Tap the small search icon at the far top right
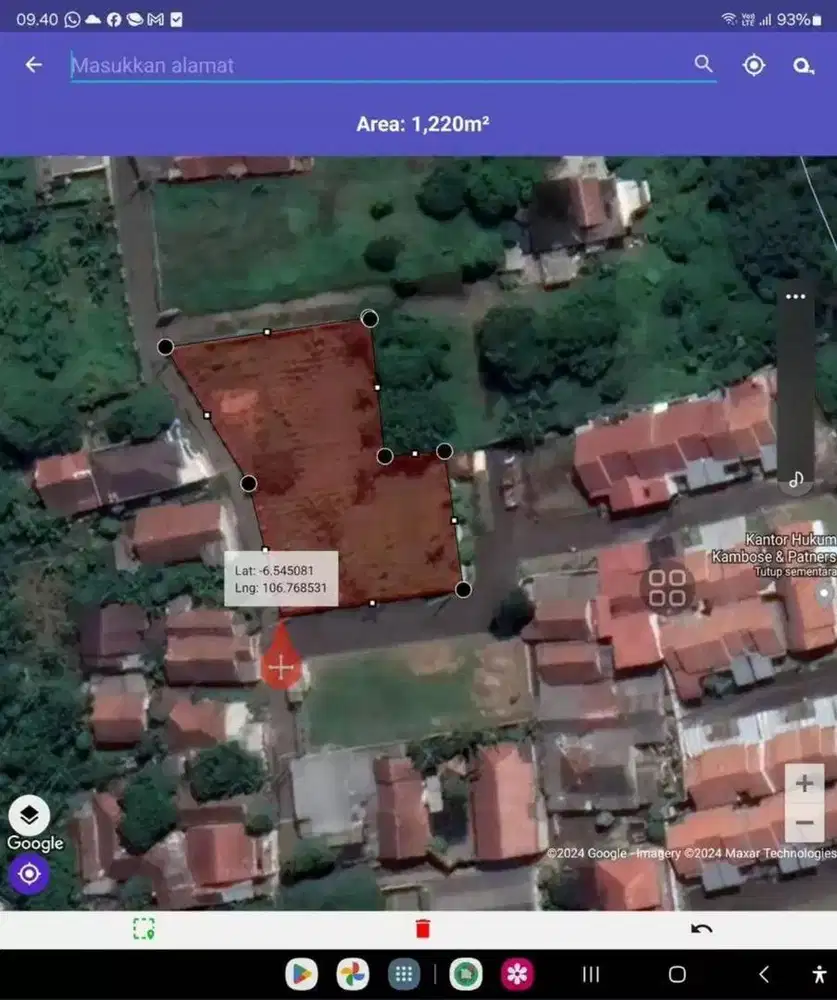 803,65
